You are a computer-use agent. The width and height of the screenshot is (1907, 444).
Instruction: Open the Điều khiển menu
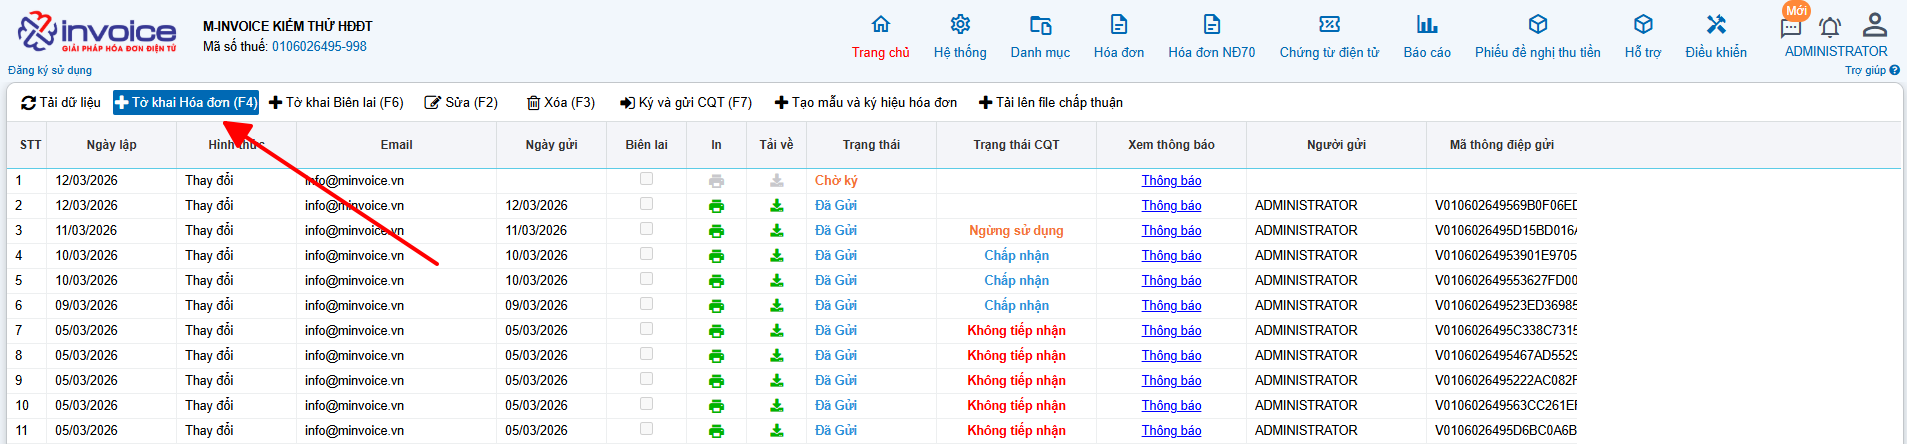point(1716,37)
